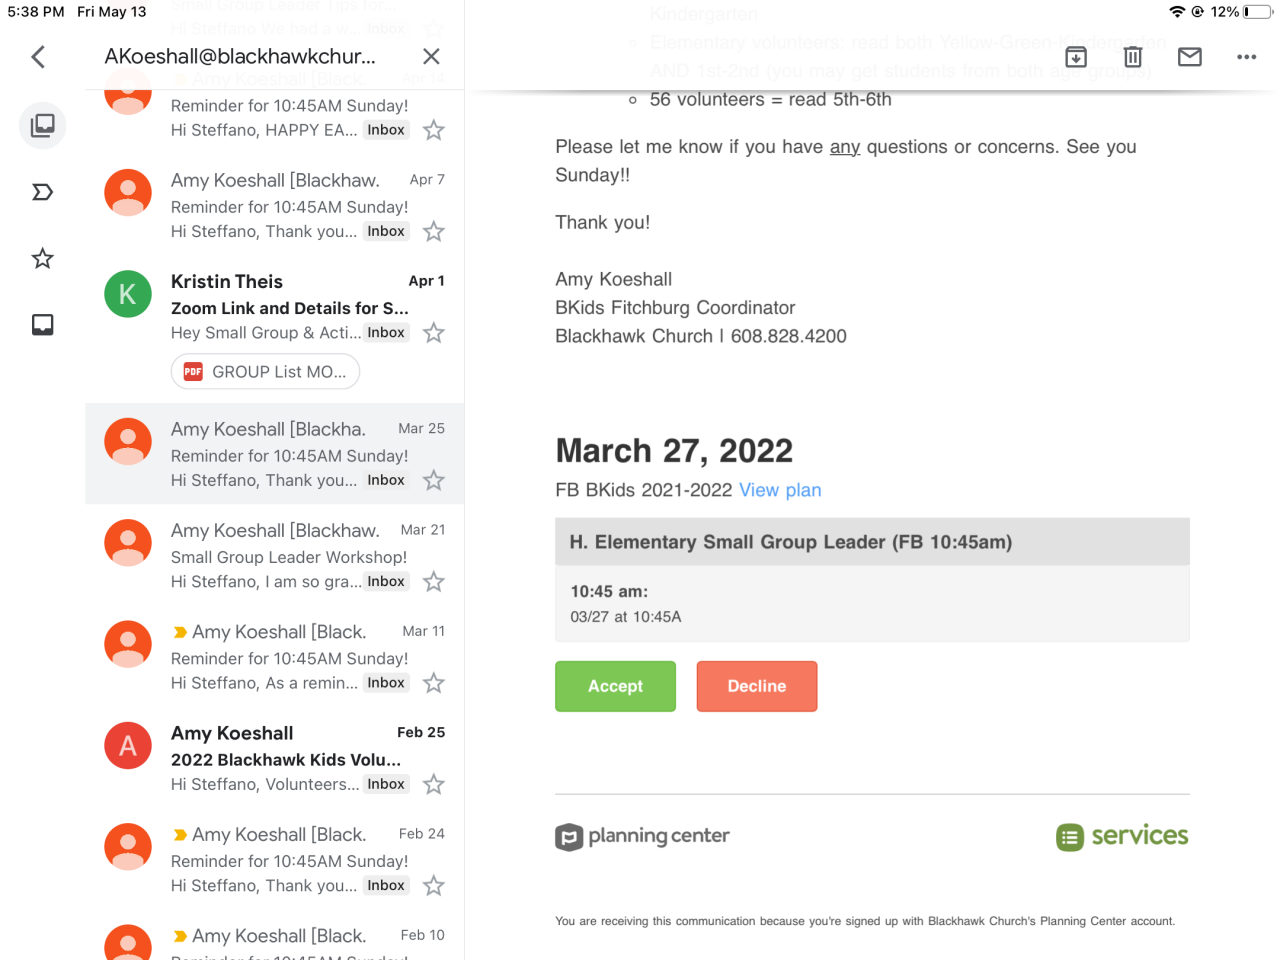
Task: Open the GROUP List PDF attachment
Action: pyautogui.click(x=265, y=372)
